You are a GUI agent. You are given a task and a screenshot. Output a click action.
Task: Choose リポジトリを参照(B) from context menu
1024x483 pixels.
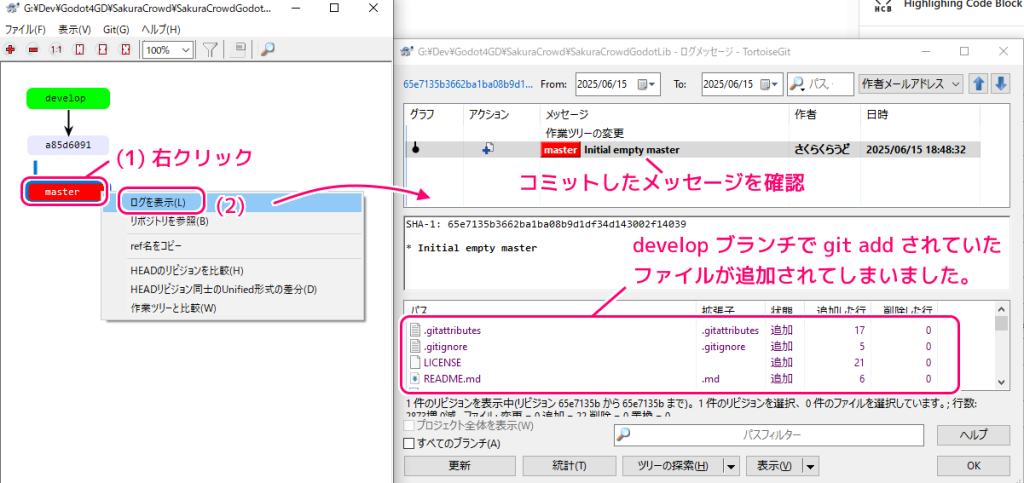(169, 221)
